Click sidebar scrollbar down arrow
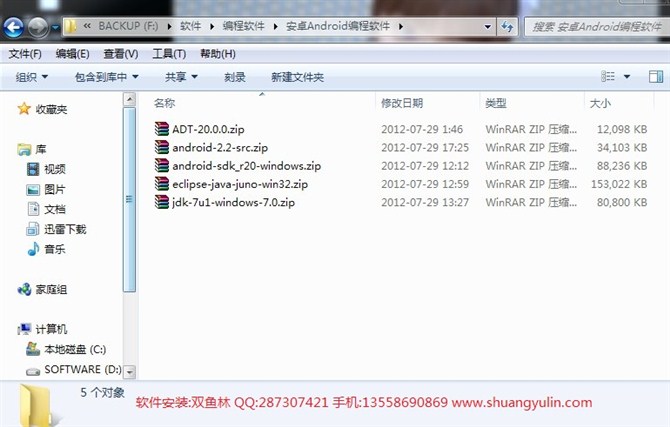Image resolution: width=670 pixels, height=427 pixels. 129,372
